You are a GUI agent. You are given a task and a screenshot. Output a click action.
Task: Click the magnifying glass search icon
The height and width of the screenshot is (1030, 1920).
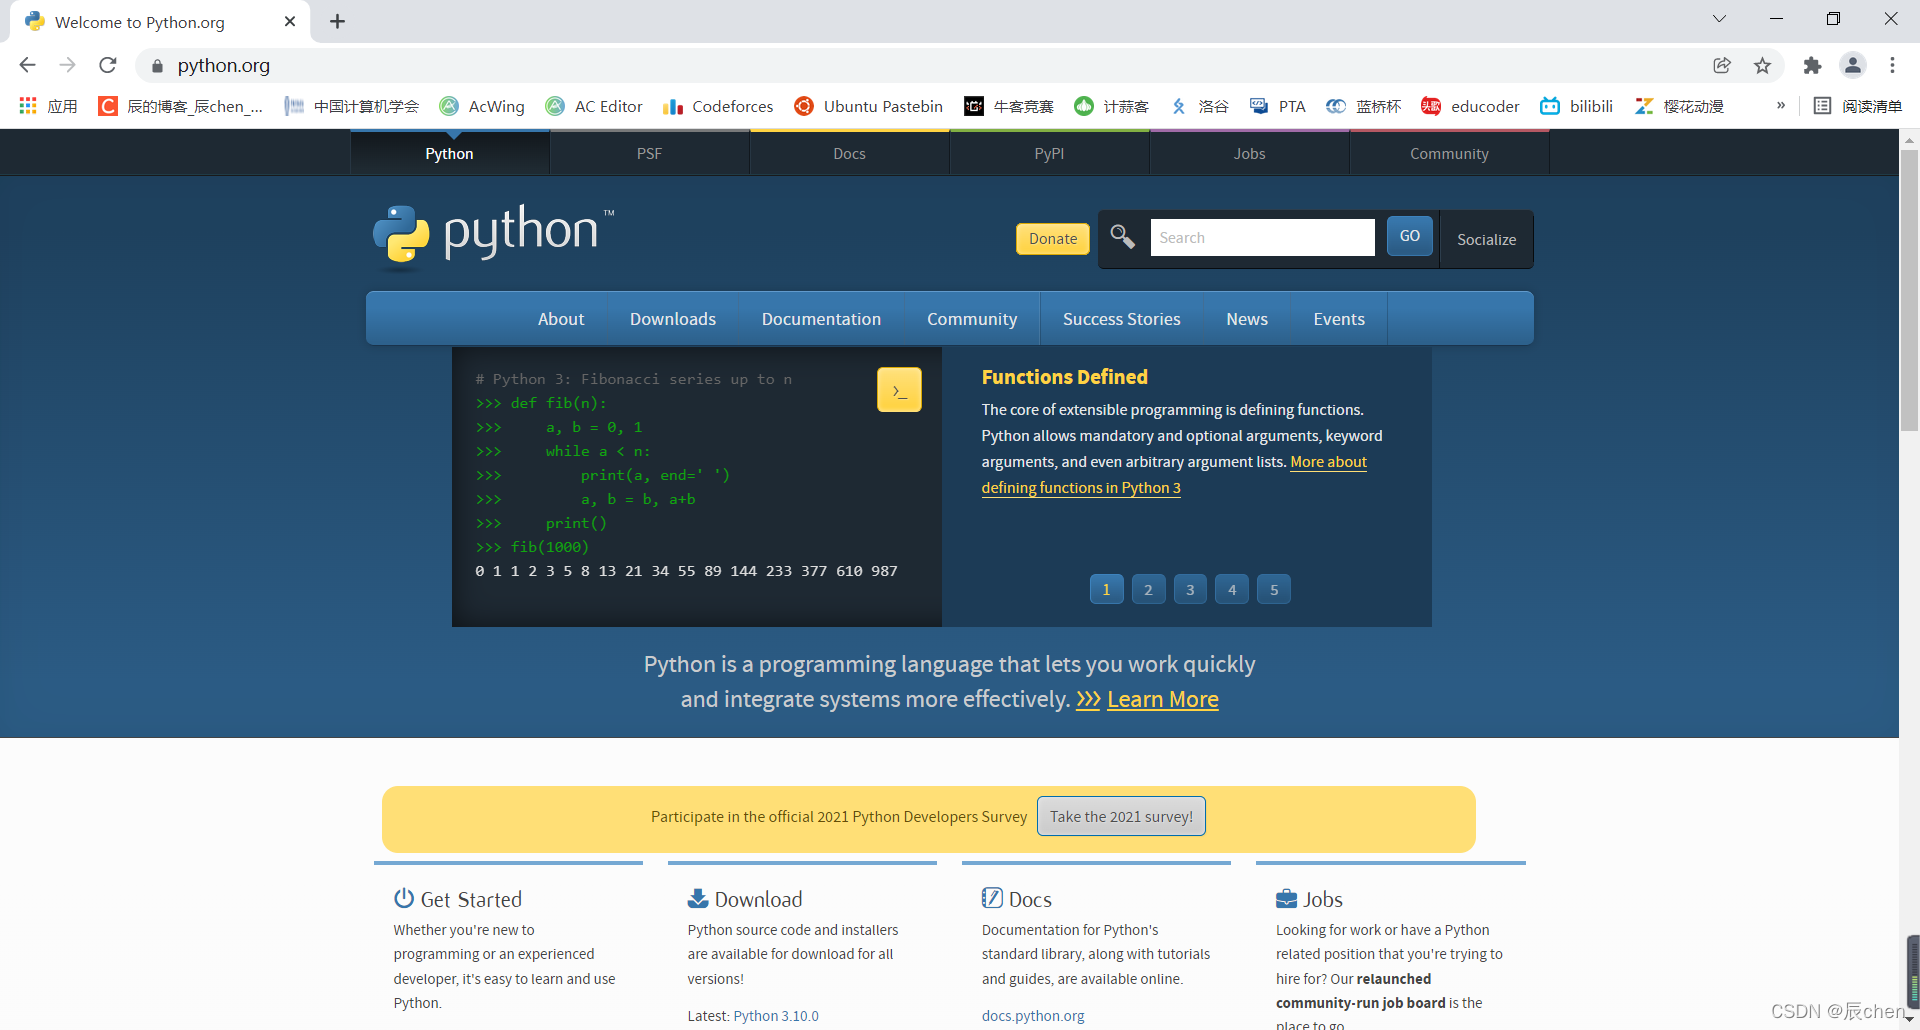click(x=1122, y=236)
